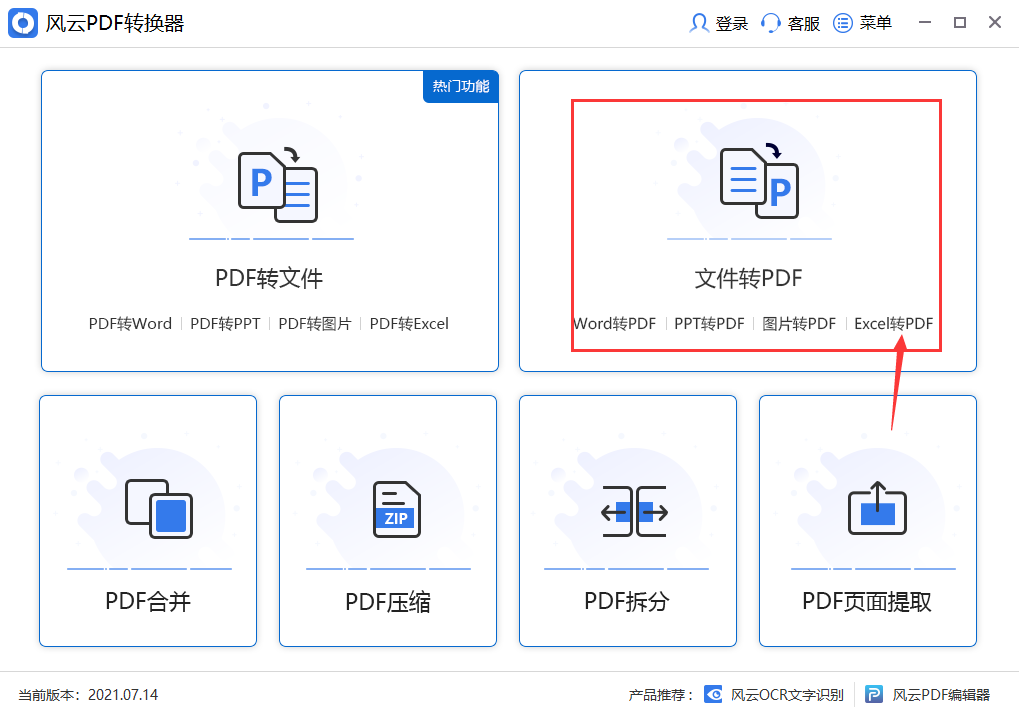Click the PDF转文件 document icon
The image size is (1019, 711).
tap(277, 186)
